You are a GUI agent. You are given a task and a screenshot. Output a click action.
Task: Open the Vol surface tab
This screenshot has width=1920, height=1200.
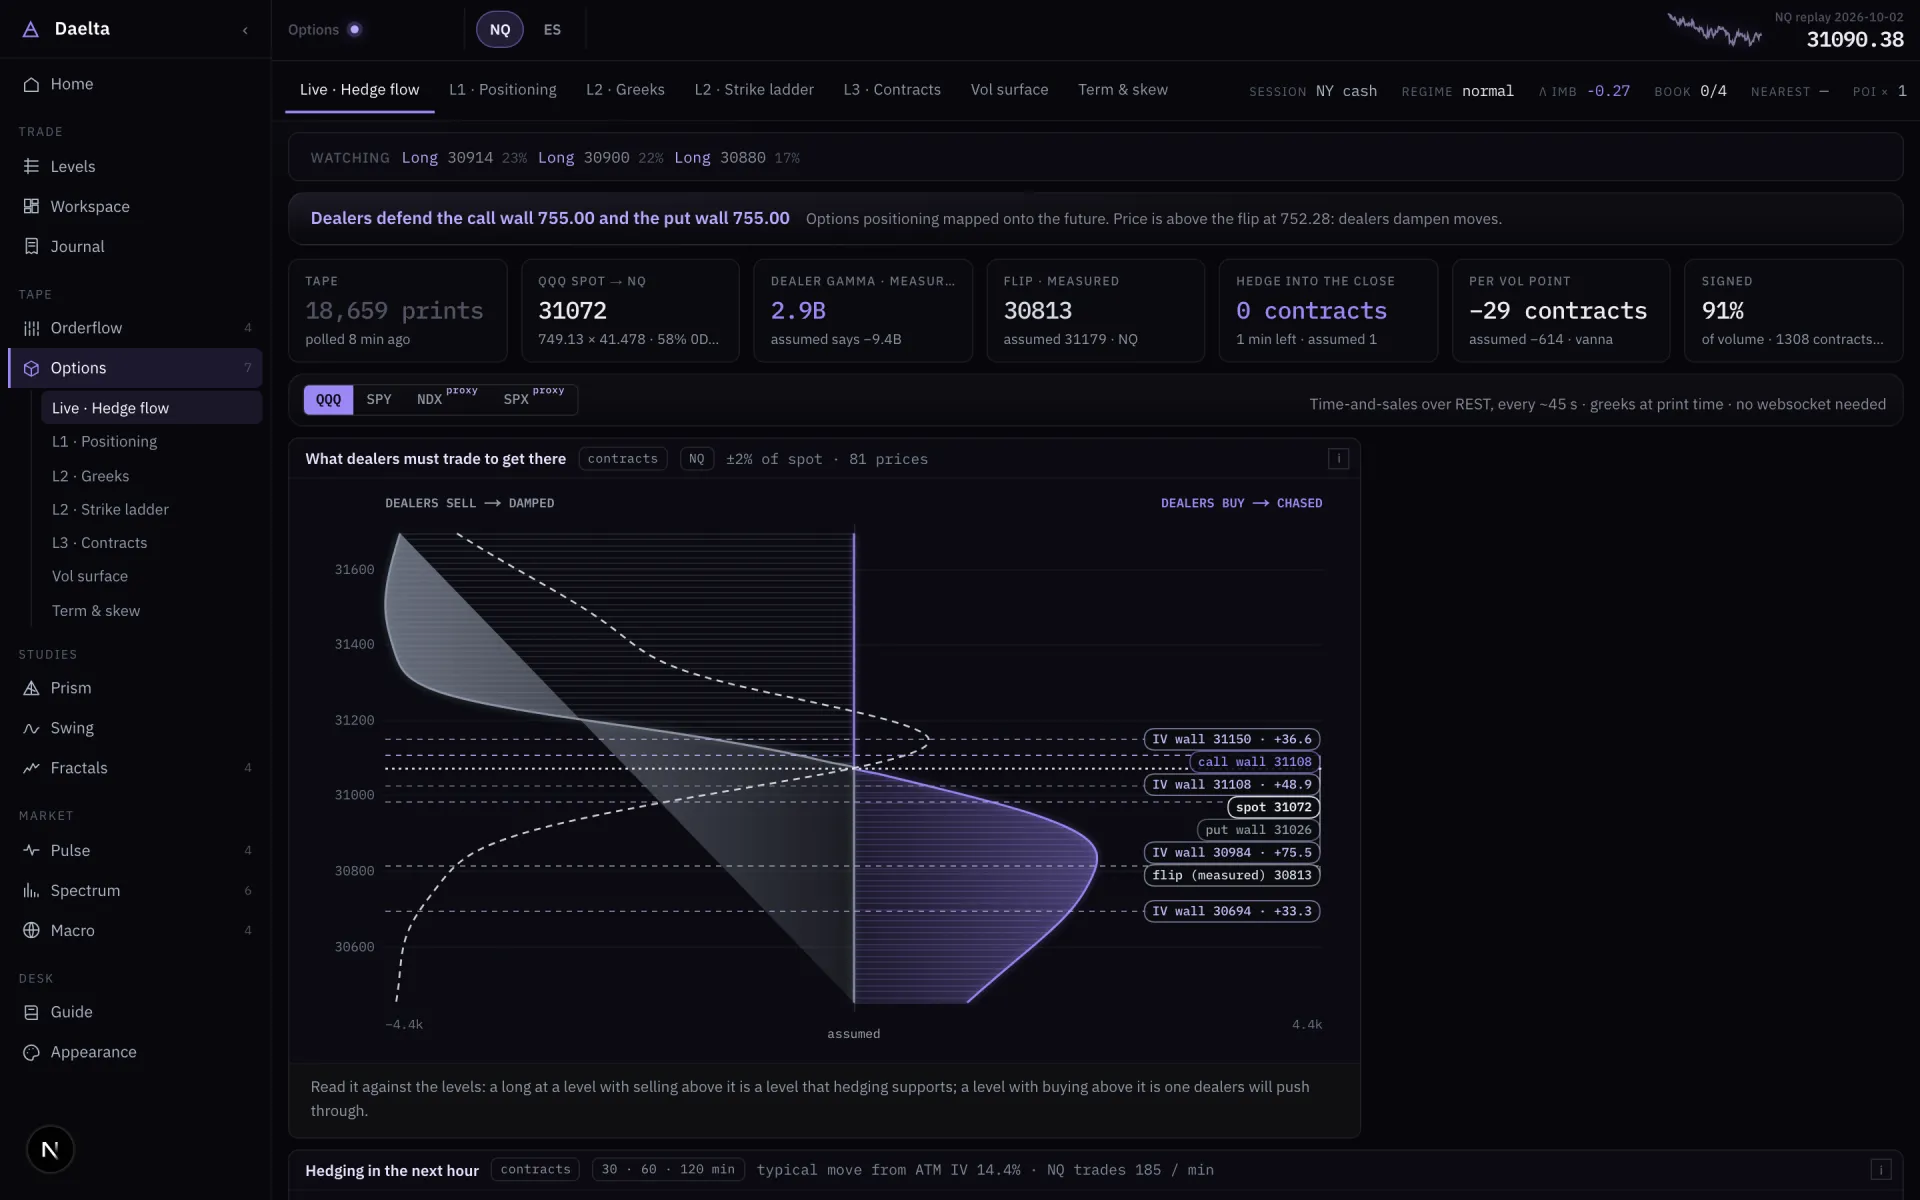coord(1009,90)
